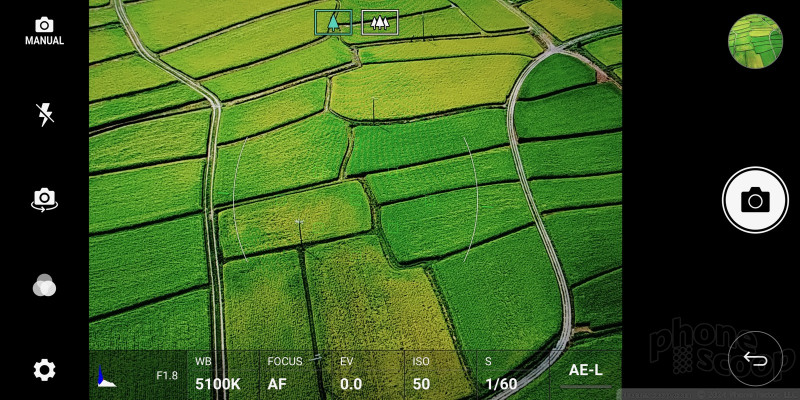Adjust white balance 5100K setting
The height and width of the screenshot is (400, 800).
[x=223, y=374]
